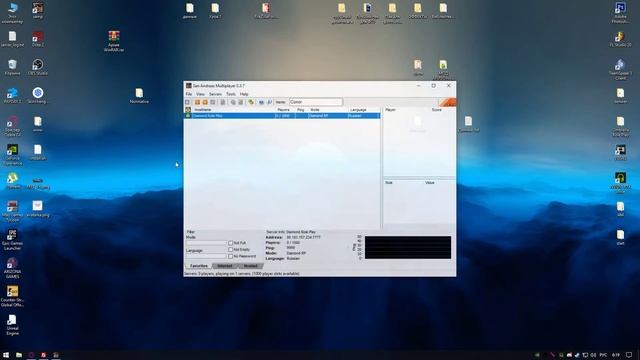
Task: Open the Dota 2 desktop shortcut
Action: point(38,39)
